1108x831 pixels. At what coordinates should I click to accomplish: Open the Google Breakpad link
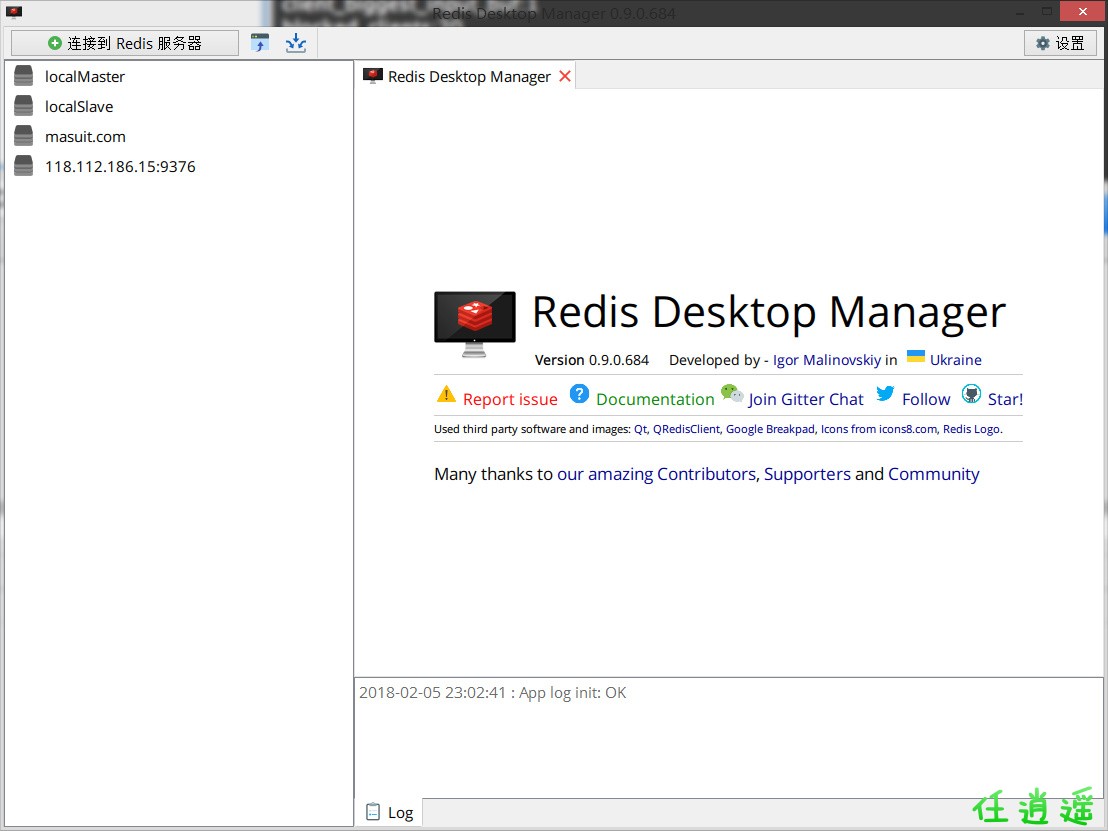point(770,429)
